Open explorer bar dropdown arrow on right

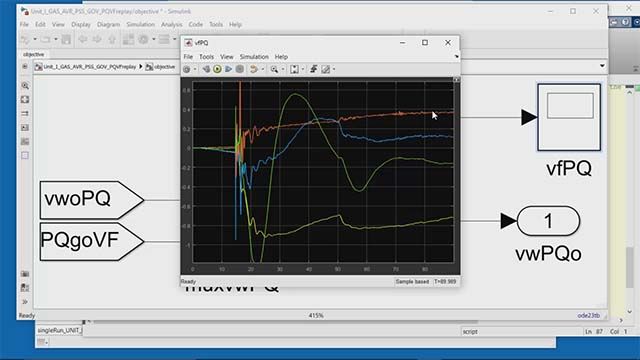click(602, 66)
